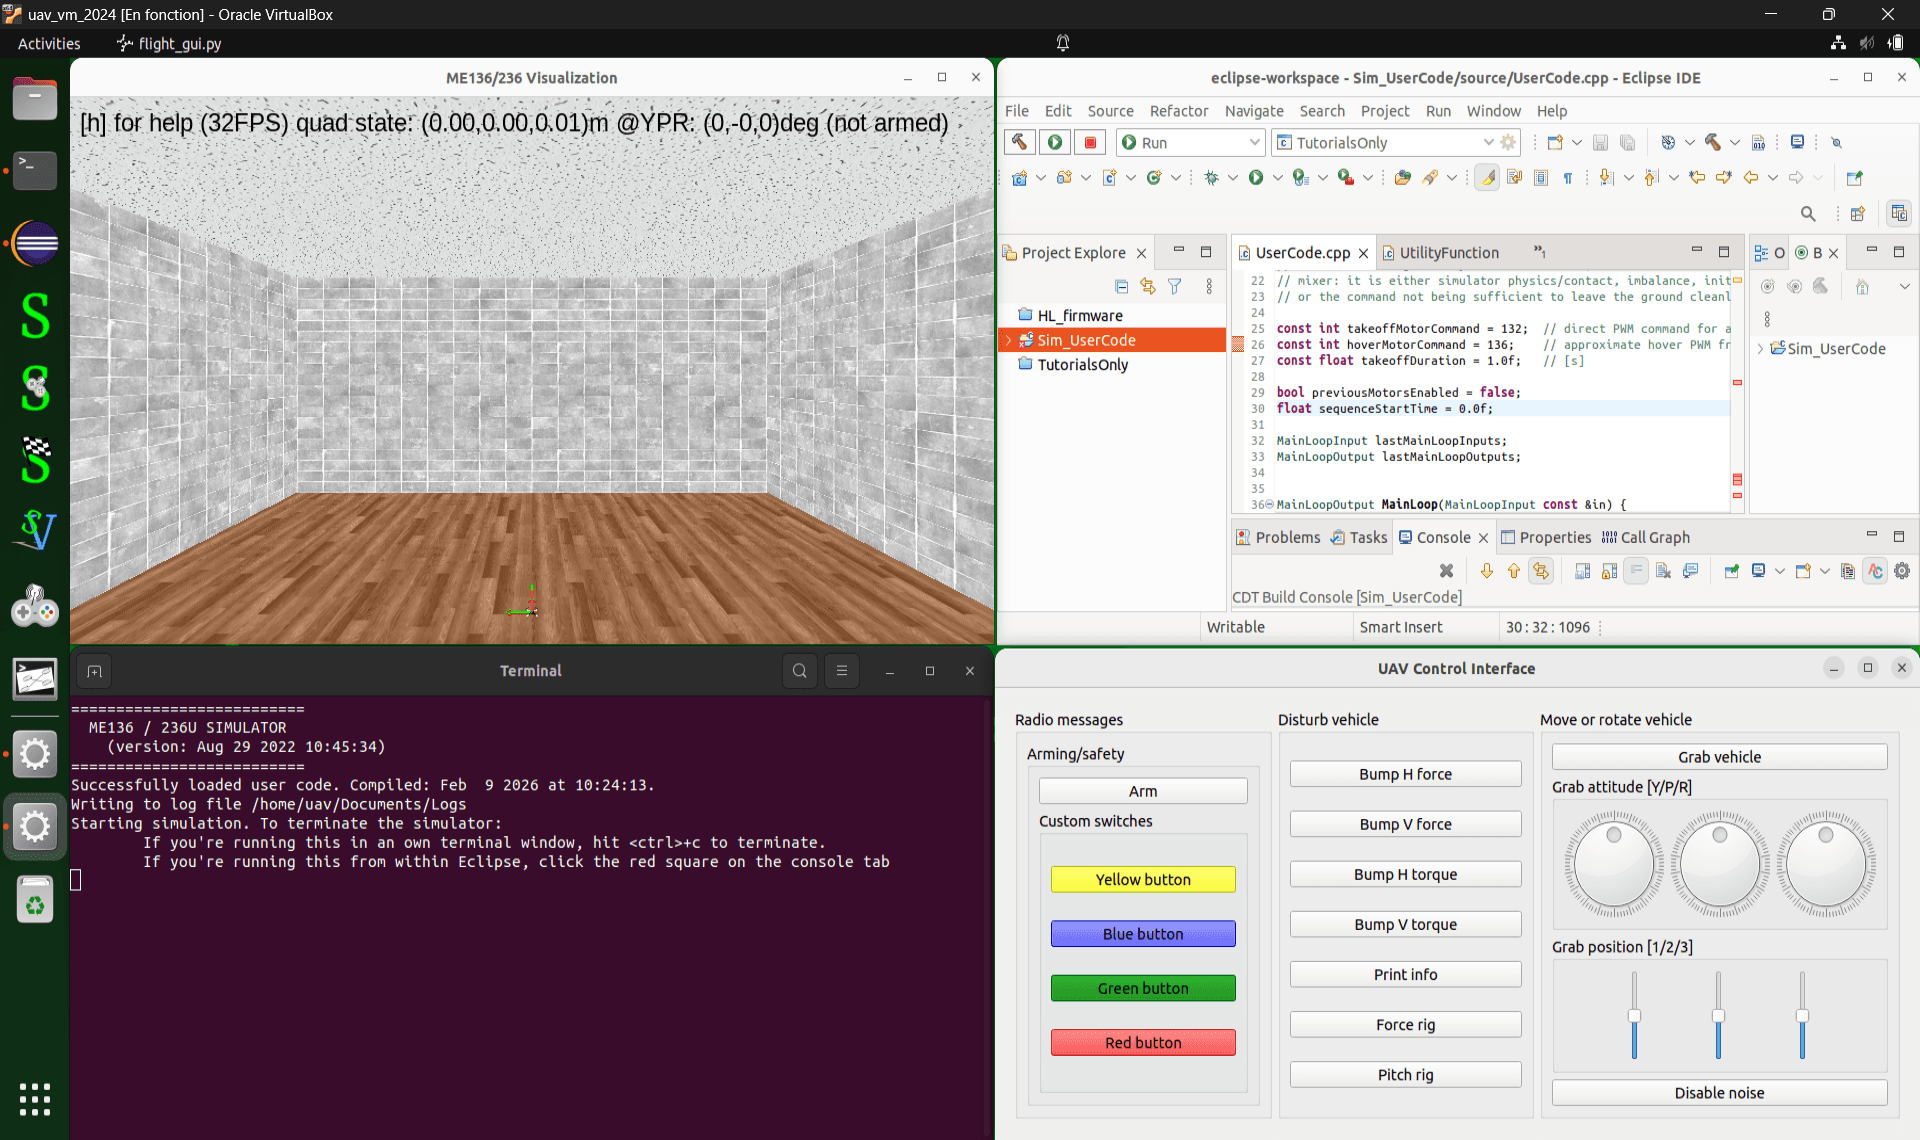Open dropdown arrow next to Display Selected Console

click(1779, 571)
